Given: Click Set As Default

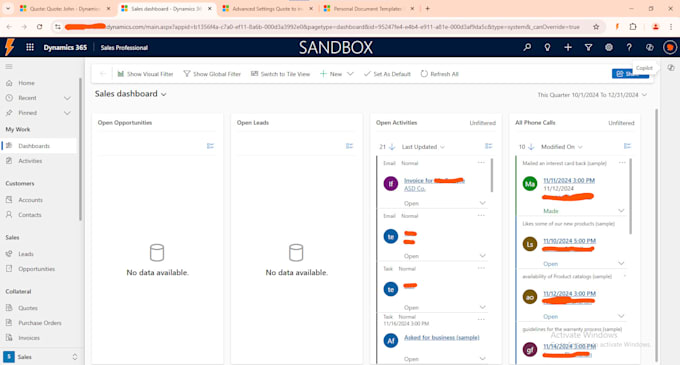Looking at the screenshot, I should [387, 74].
